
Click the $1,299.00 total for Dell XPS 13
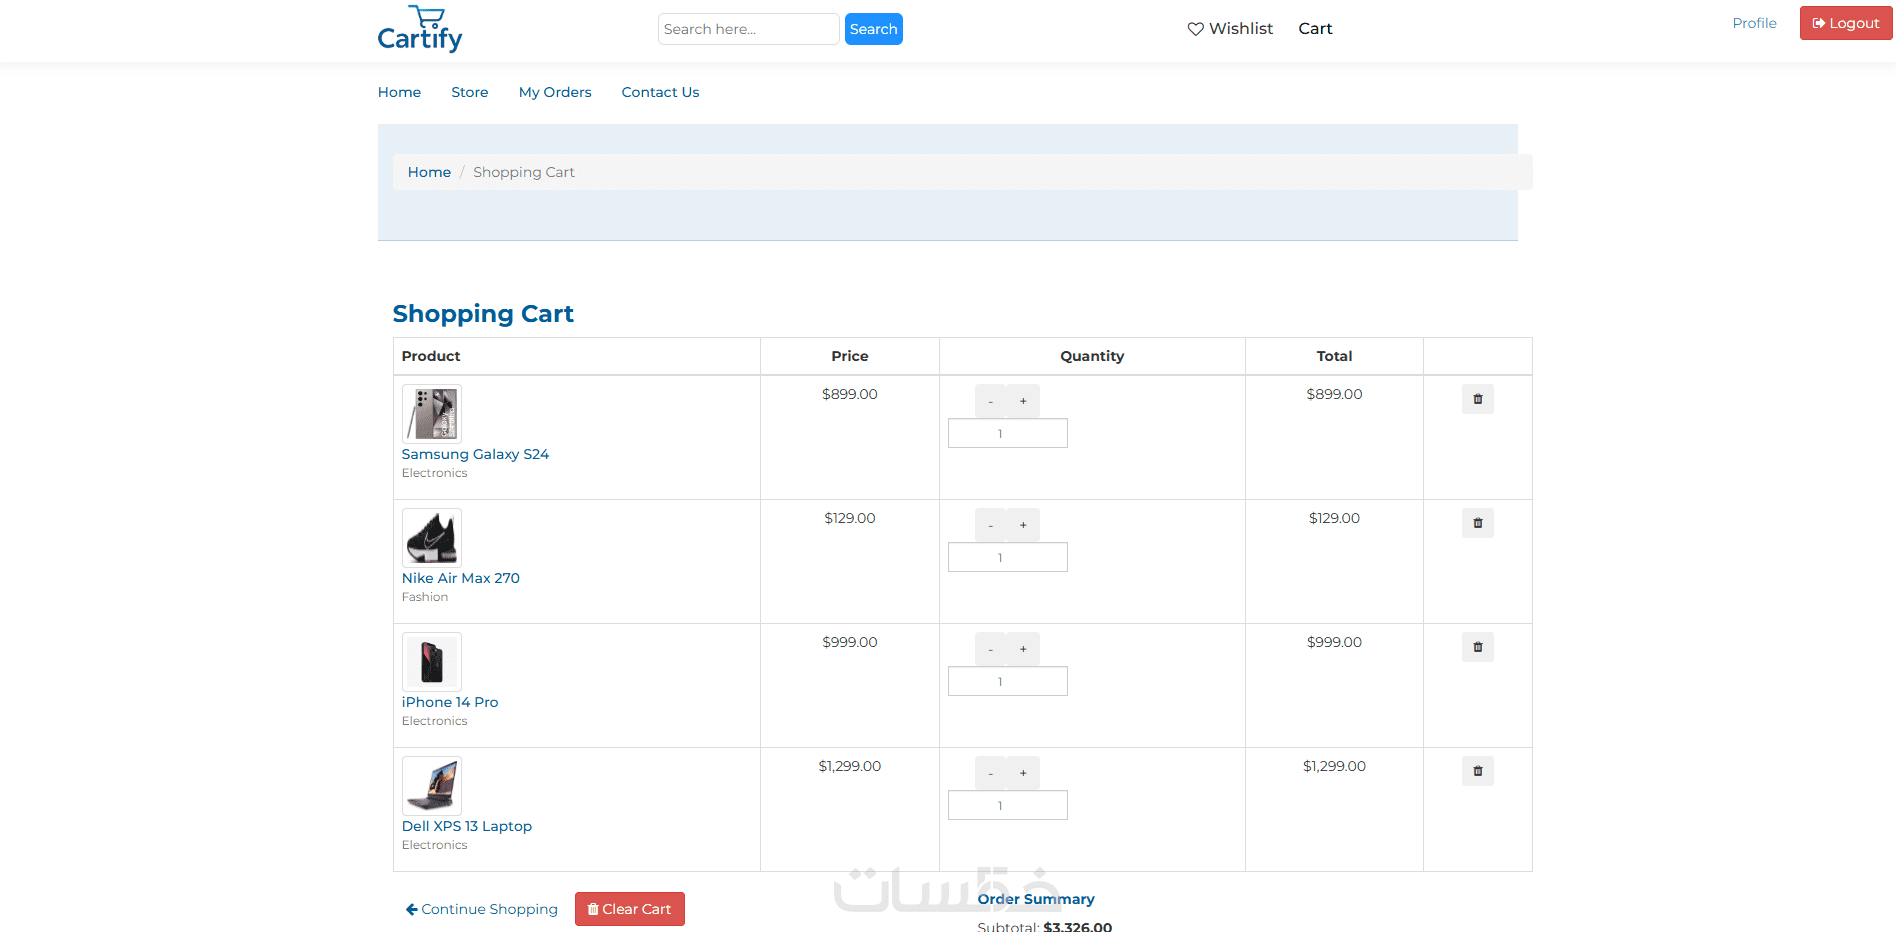click(x=1334, y=766)
